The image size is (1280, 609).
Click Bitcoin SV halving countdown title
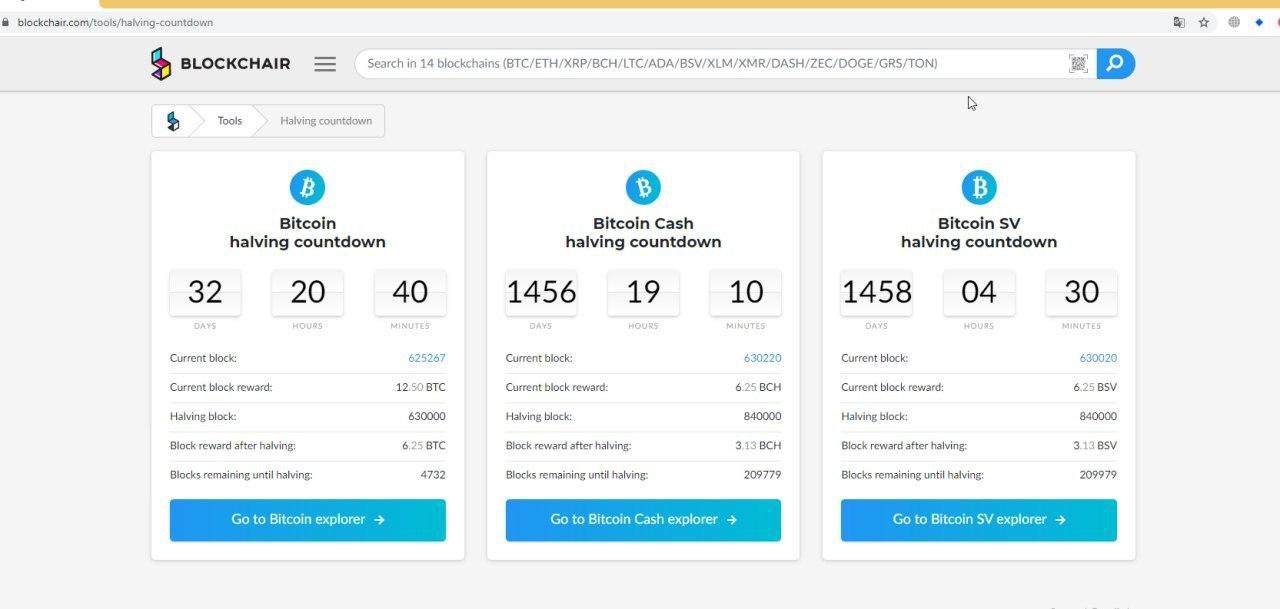tap(979, 233)
